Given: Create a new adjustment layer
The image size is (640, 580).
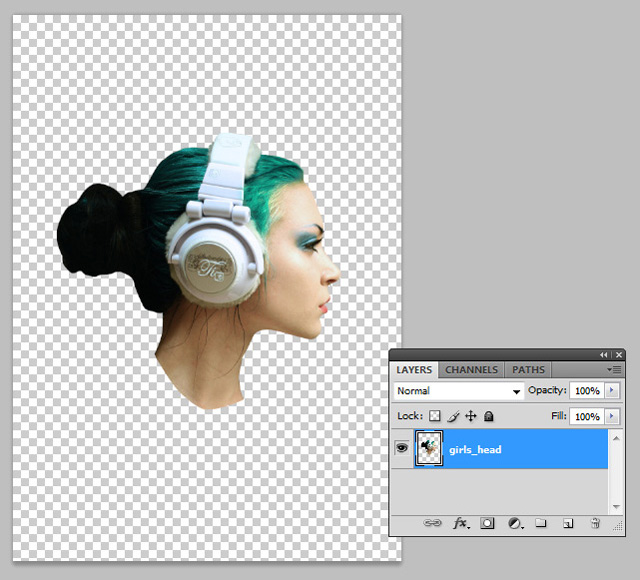Looking at the screenshot, I should (514, 523).
